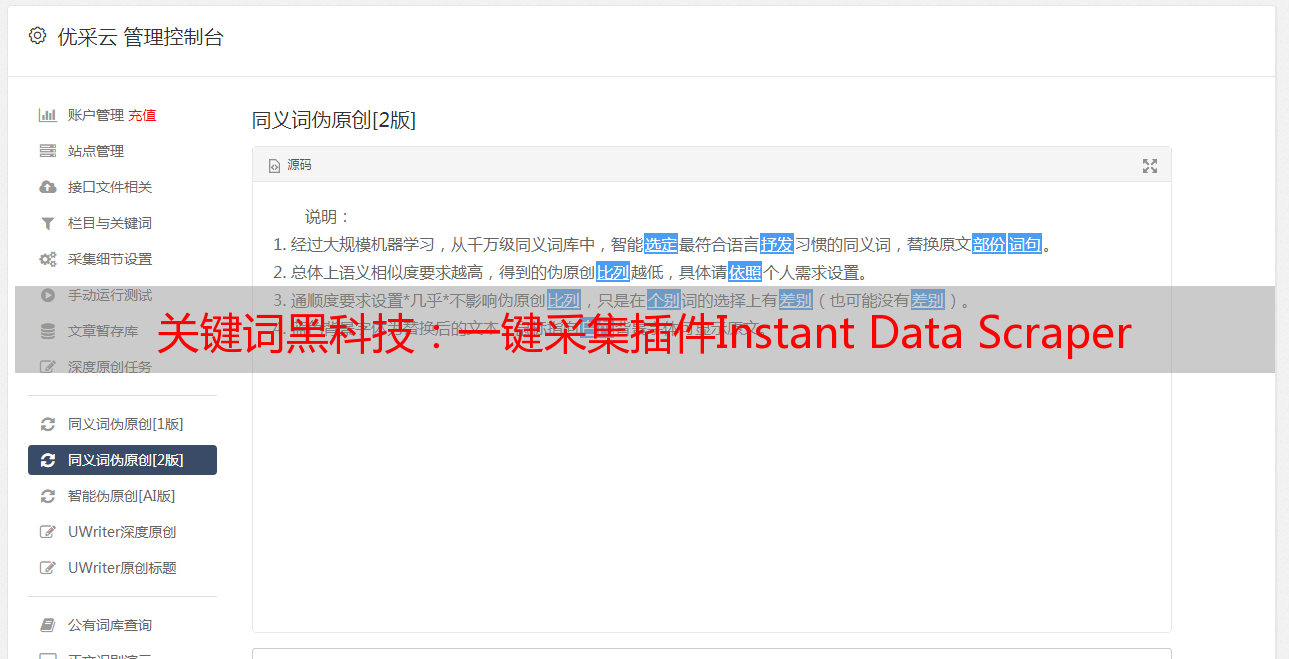
Task: Click highlighted word 选定 in the text
Action: coord(661,244)
